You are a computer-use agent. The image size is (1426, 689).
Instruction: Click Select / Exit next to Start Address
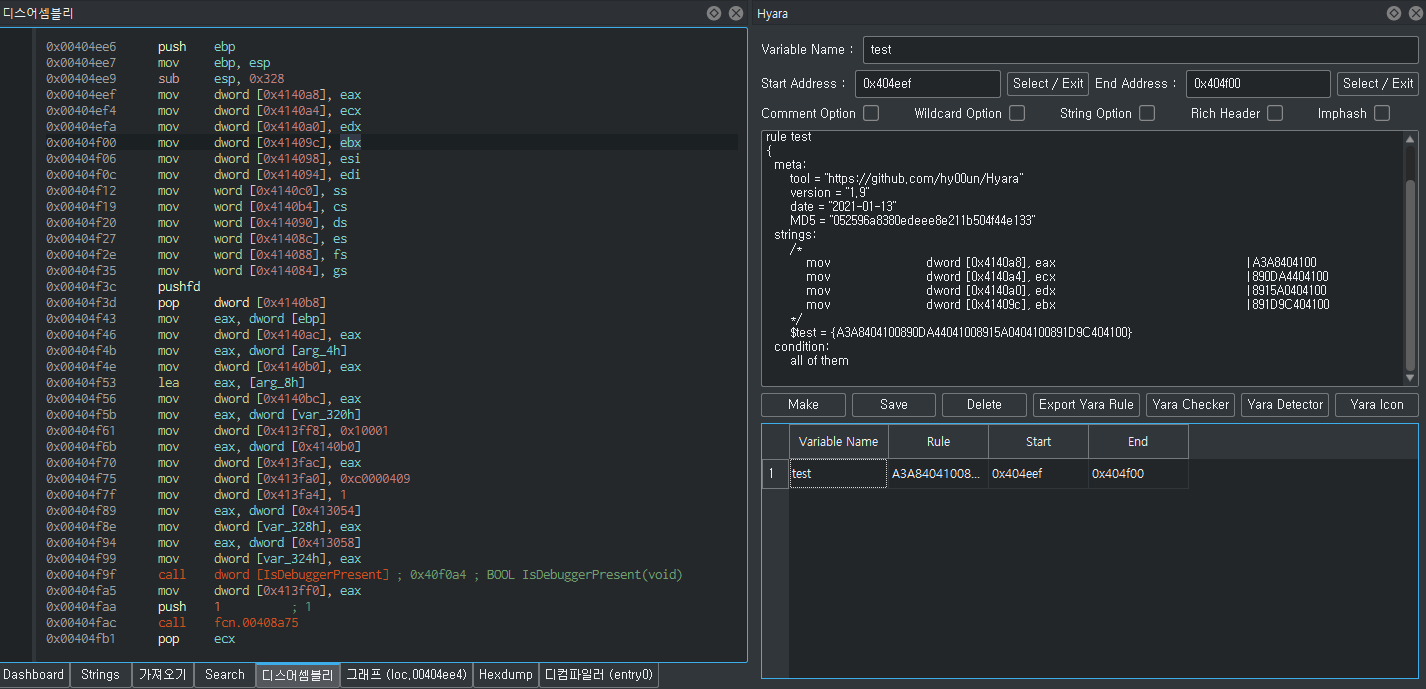tap(1047, 84)
